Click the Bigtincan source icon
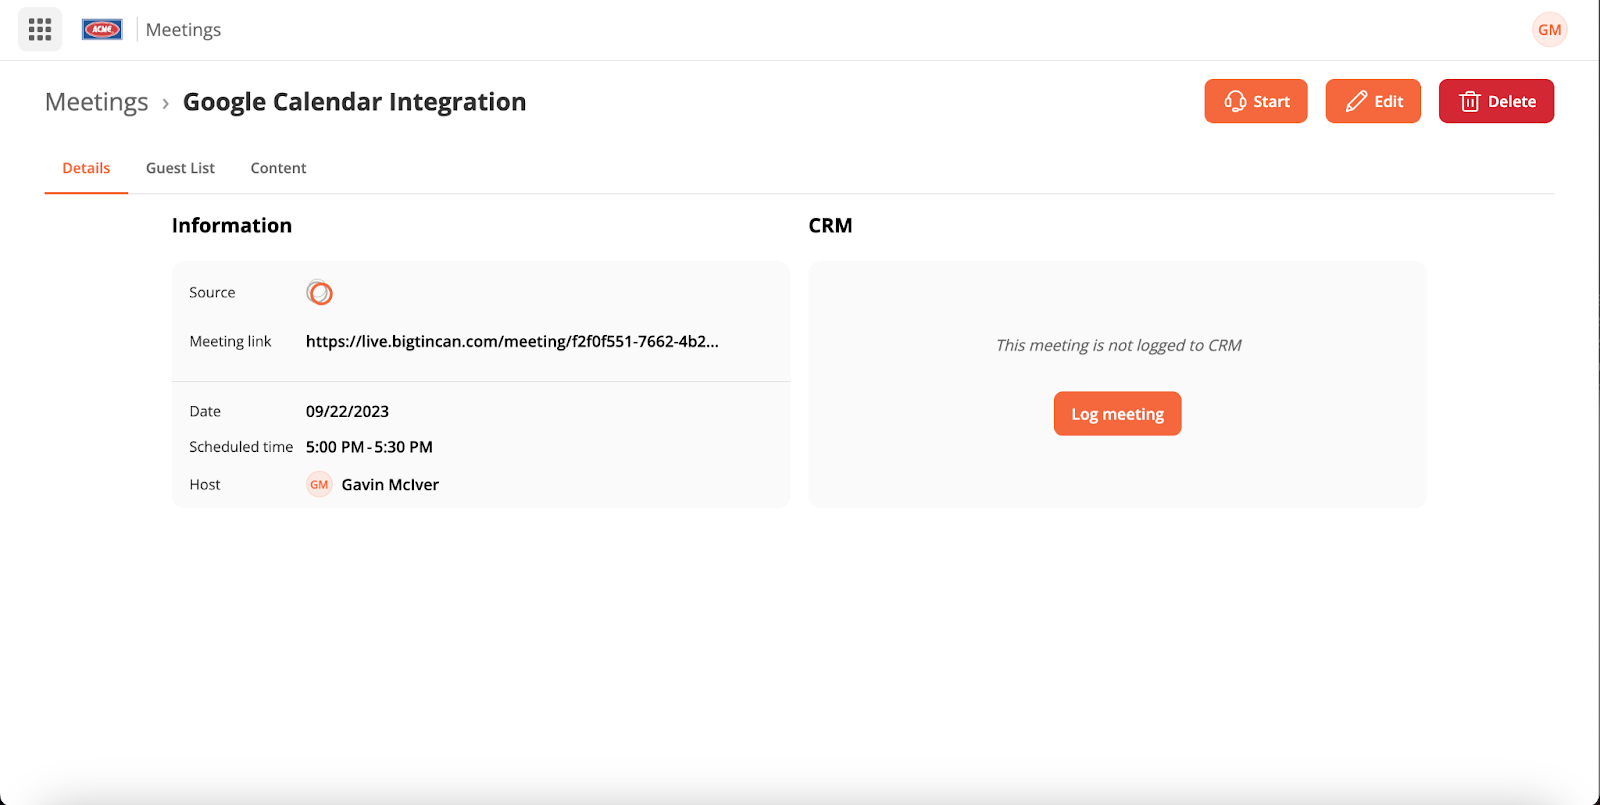Screen dimensions: 1600x805 coord(319,293)
